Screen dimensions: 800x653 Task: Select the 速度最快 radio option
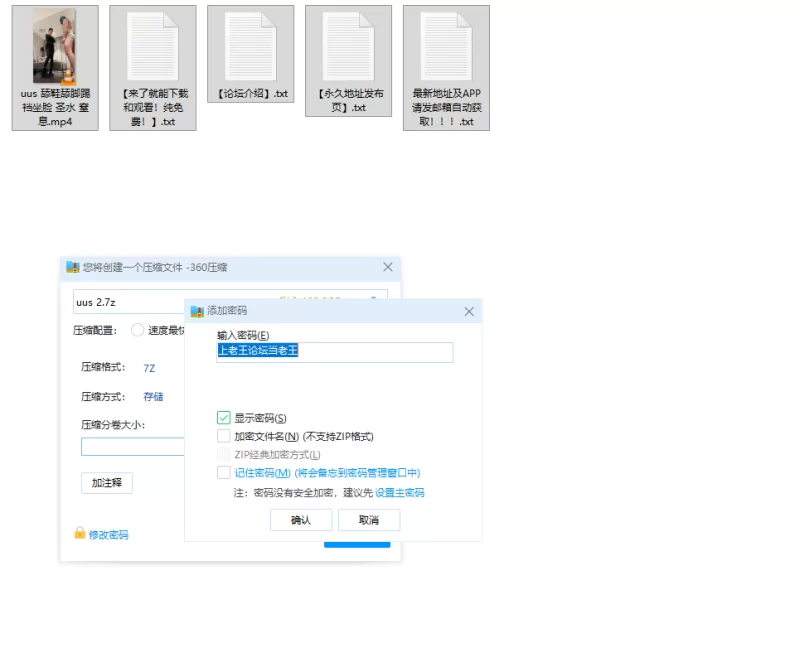[x=137, y=330]
